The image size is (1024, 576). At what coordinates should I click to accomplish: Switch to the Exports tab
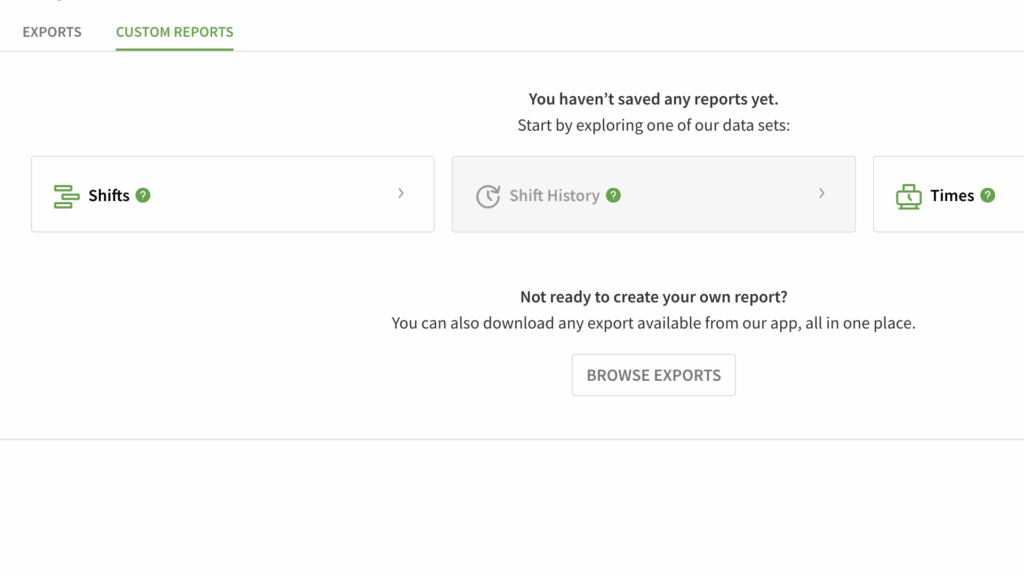click(x=52, y=32)
